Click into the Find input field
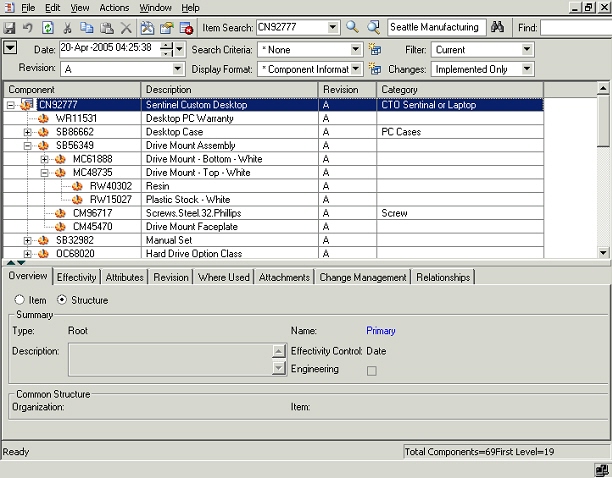612x478 pixels. (576, 27)
